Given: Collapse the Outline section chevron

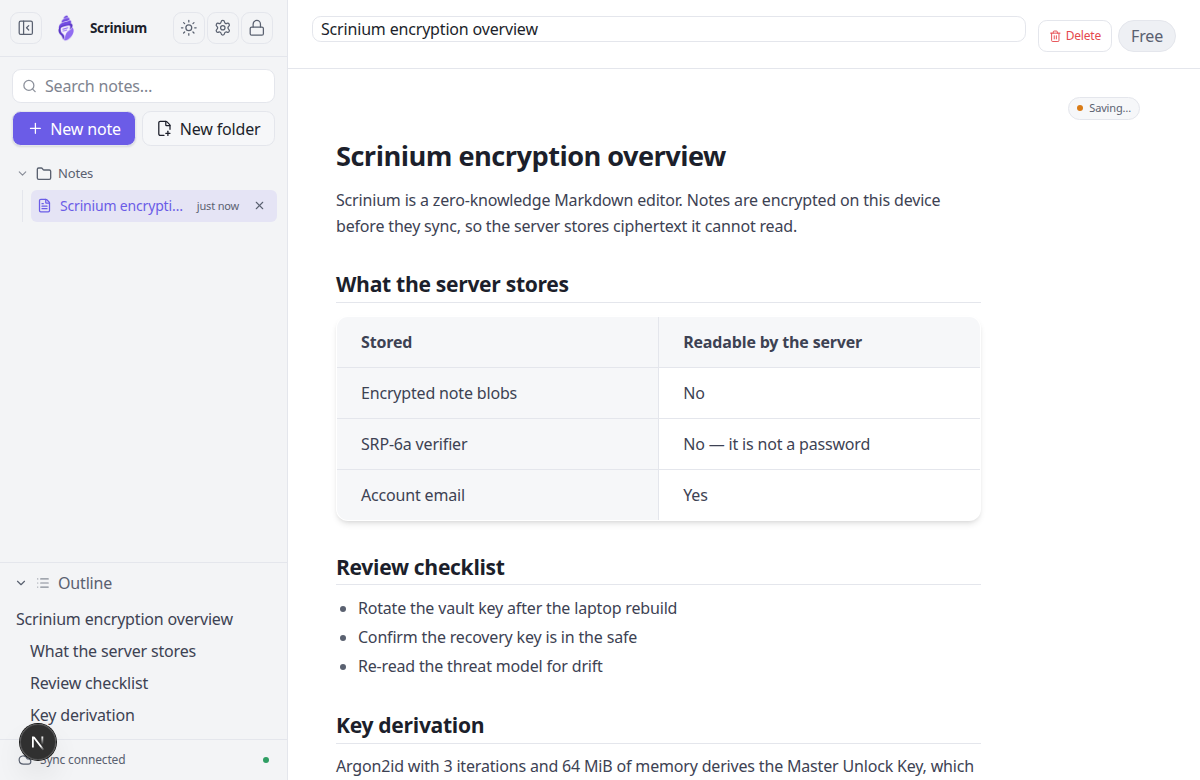Looking at the screenshot, I should point(21,583).
